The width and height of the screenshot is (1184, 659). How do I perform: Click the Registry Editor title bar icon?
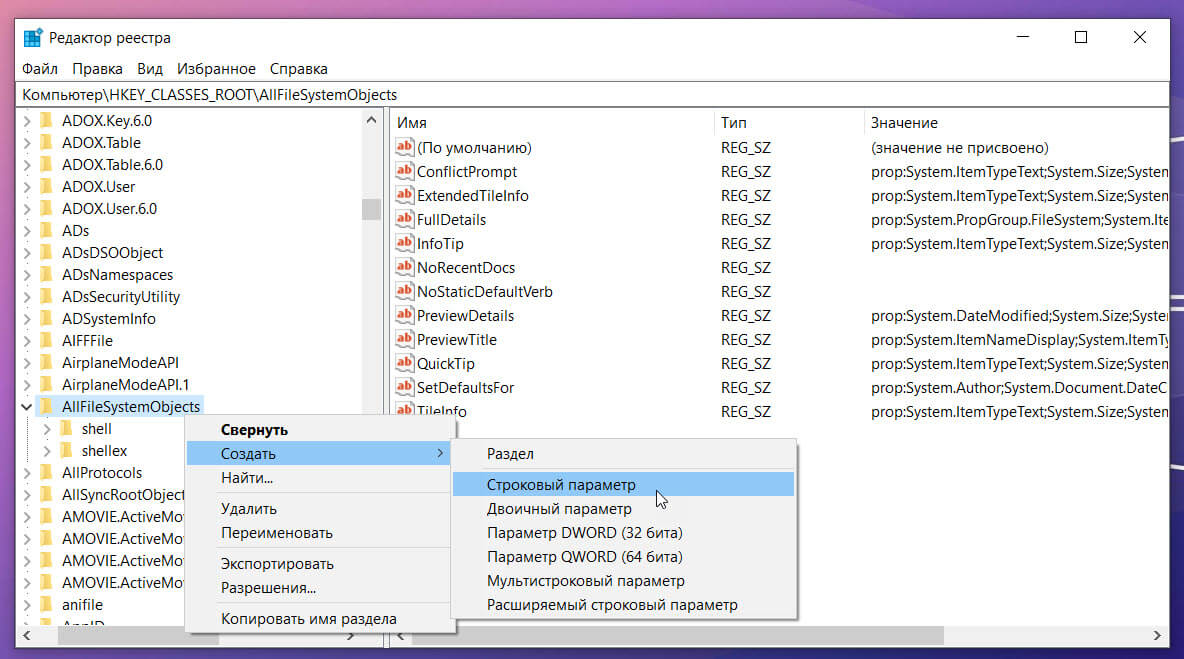(x=33, y=38)
